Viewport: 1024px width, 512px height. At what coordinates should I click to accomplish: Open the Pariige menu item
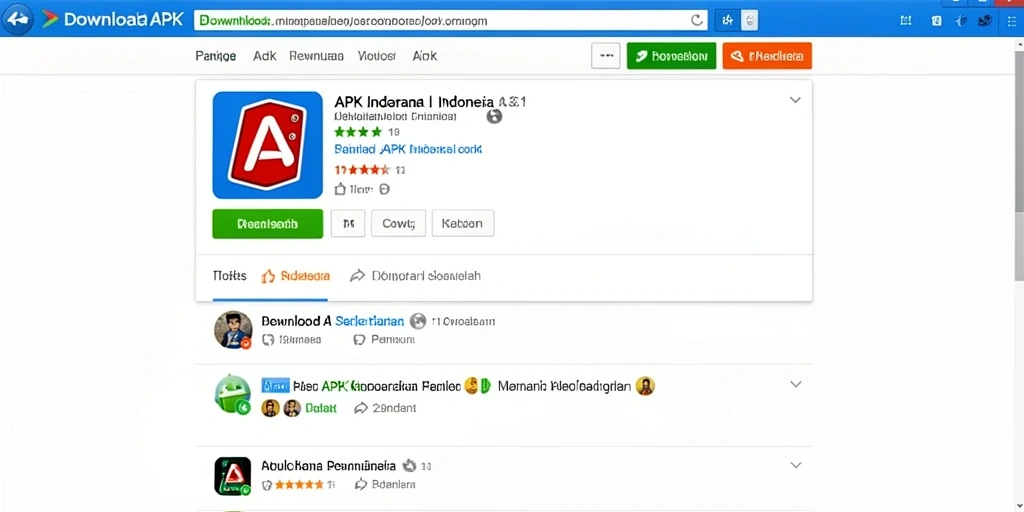click(x=216, y=56)
